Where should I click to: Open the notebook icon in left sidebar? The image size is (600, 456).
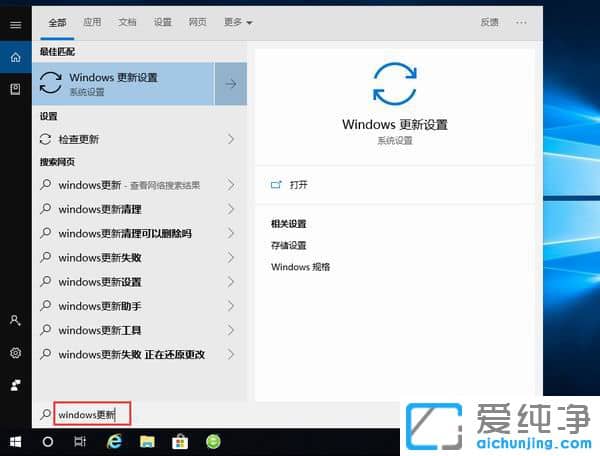click(16, 90)
